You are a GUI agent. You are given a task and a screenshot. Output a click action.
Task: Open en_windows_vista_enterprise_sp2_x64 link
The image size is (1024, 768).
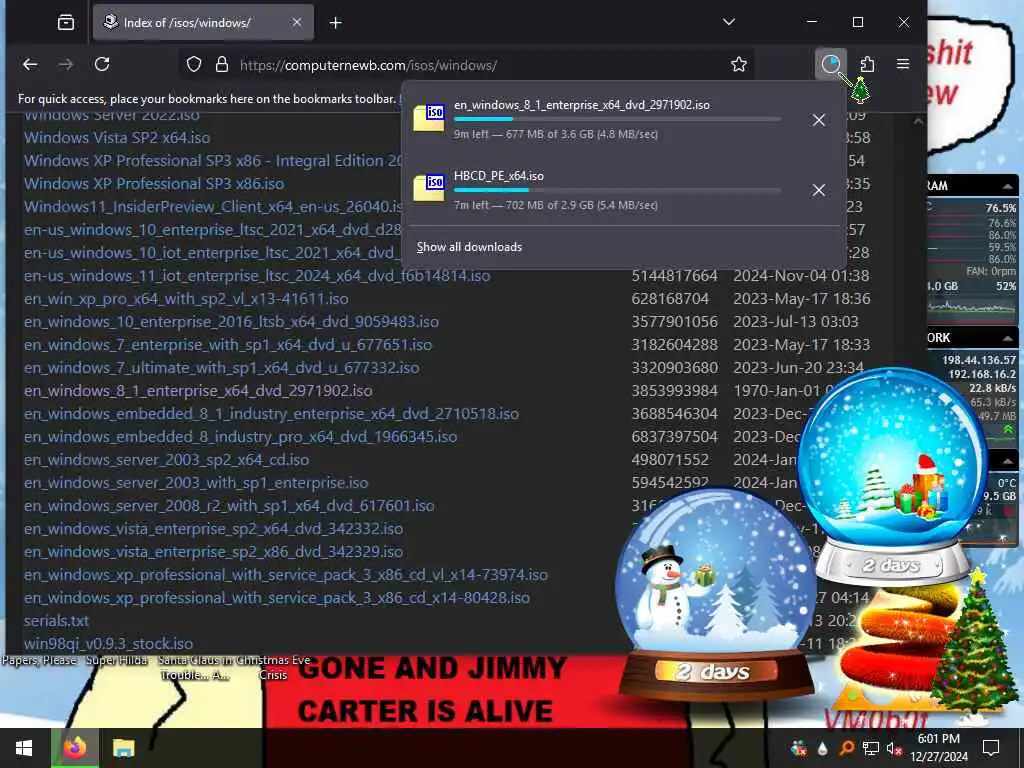214,528
